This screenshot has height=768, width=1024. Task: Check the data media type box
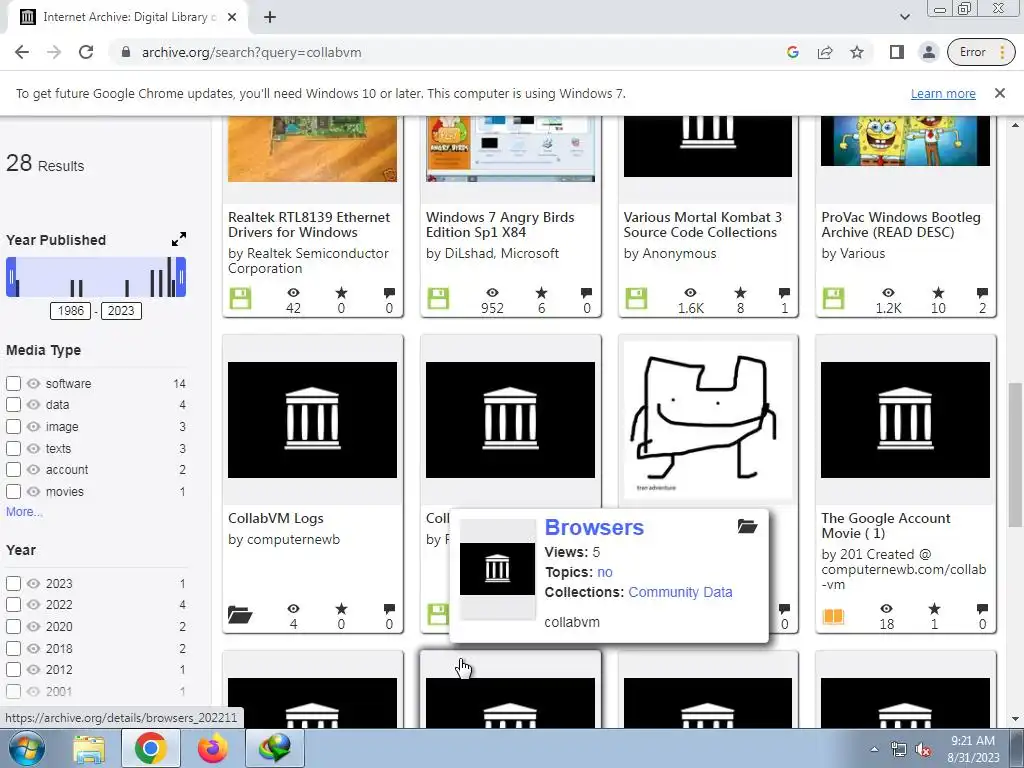(x=14, y=405)
